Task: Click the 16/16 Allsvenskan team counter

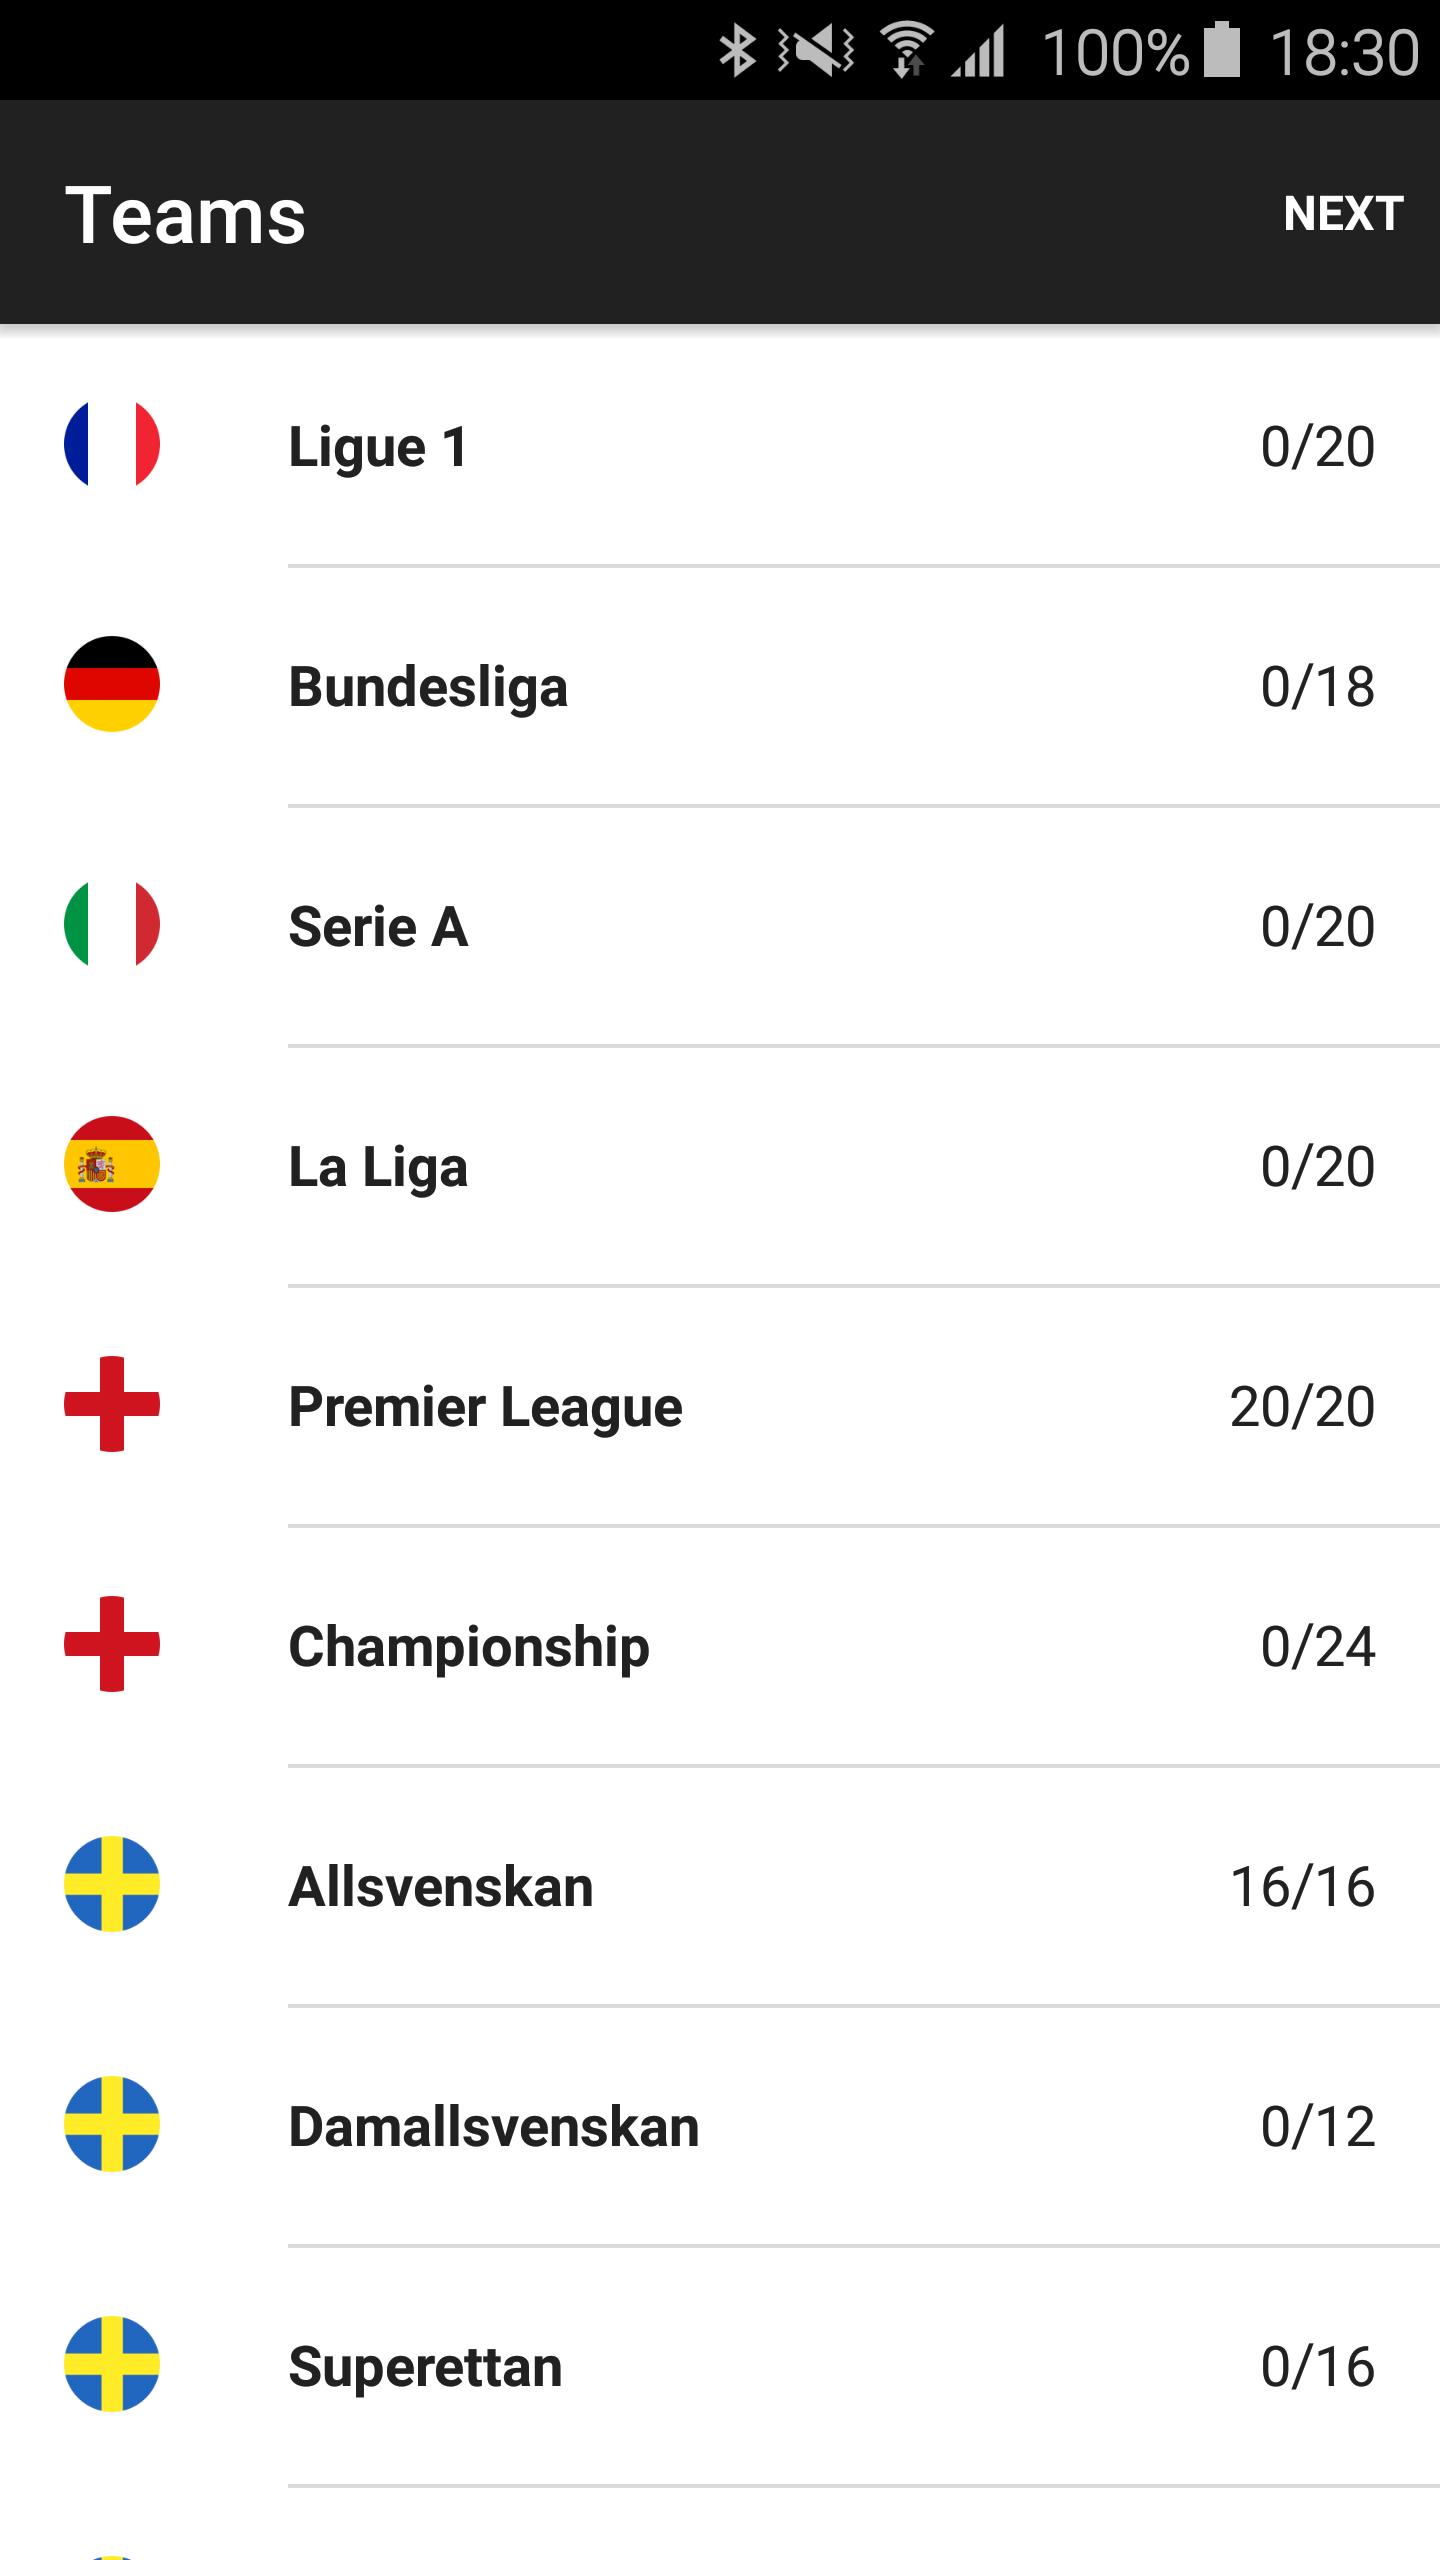Action: click(x=1302, y=1887)
